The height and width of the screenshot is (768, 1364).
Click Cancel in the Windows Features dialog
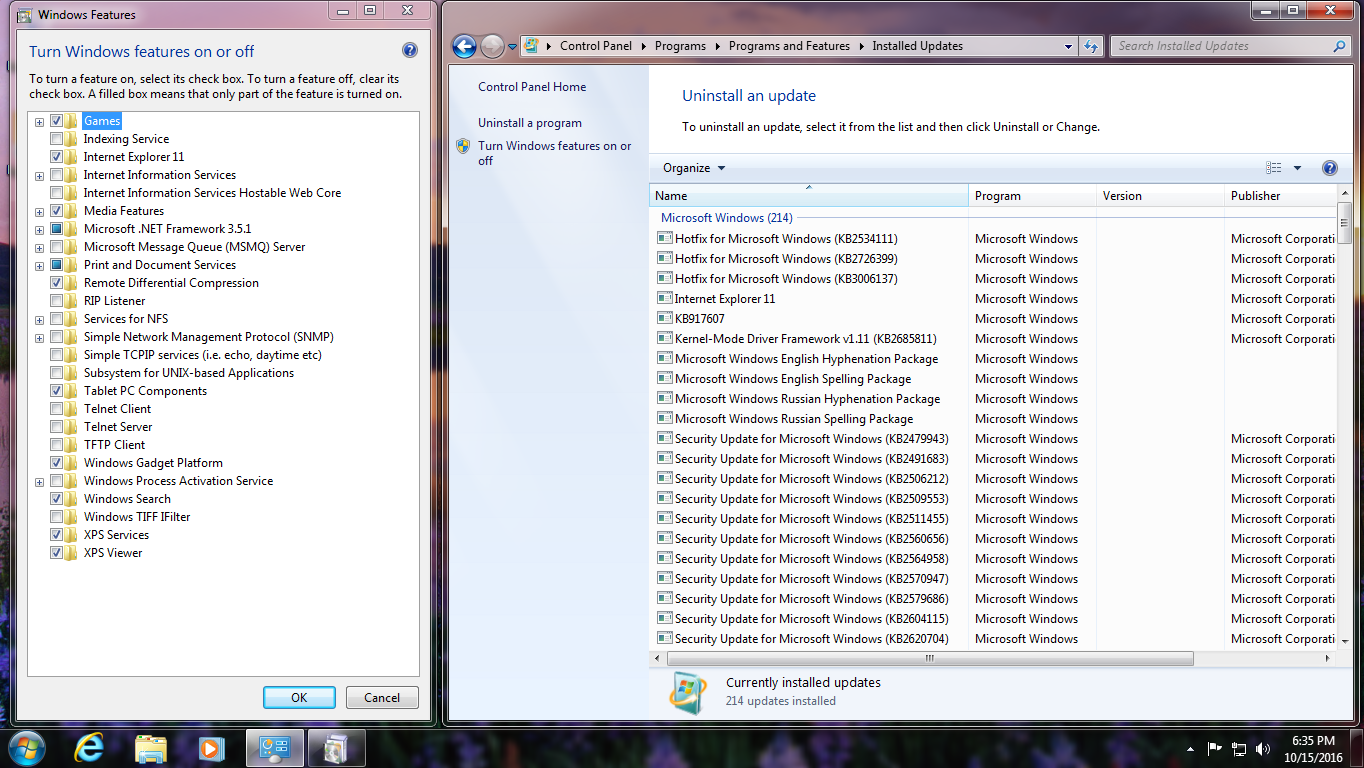[x=382, y=698]
